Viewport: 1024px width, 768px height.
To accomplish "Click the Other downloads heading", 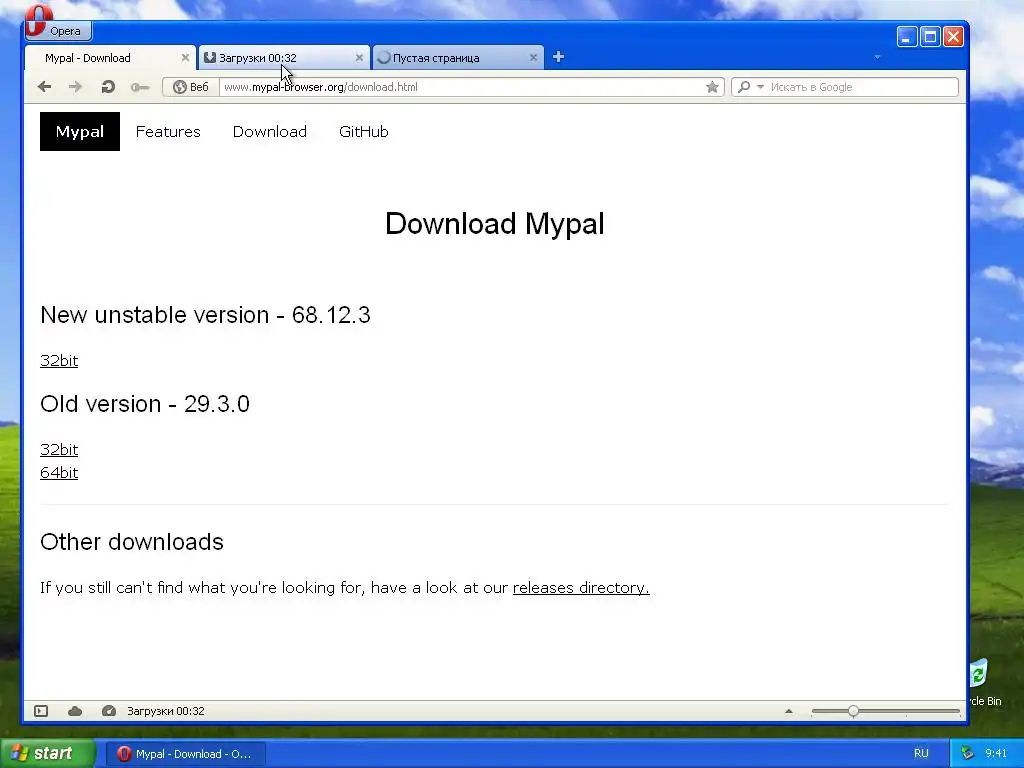I will 132,542.
